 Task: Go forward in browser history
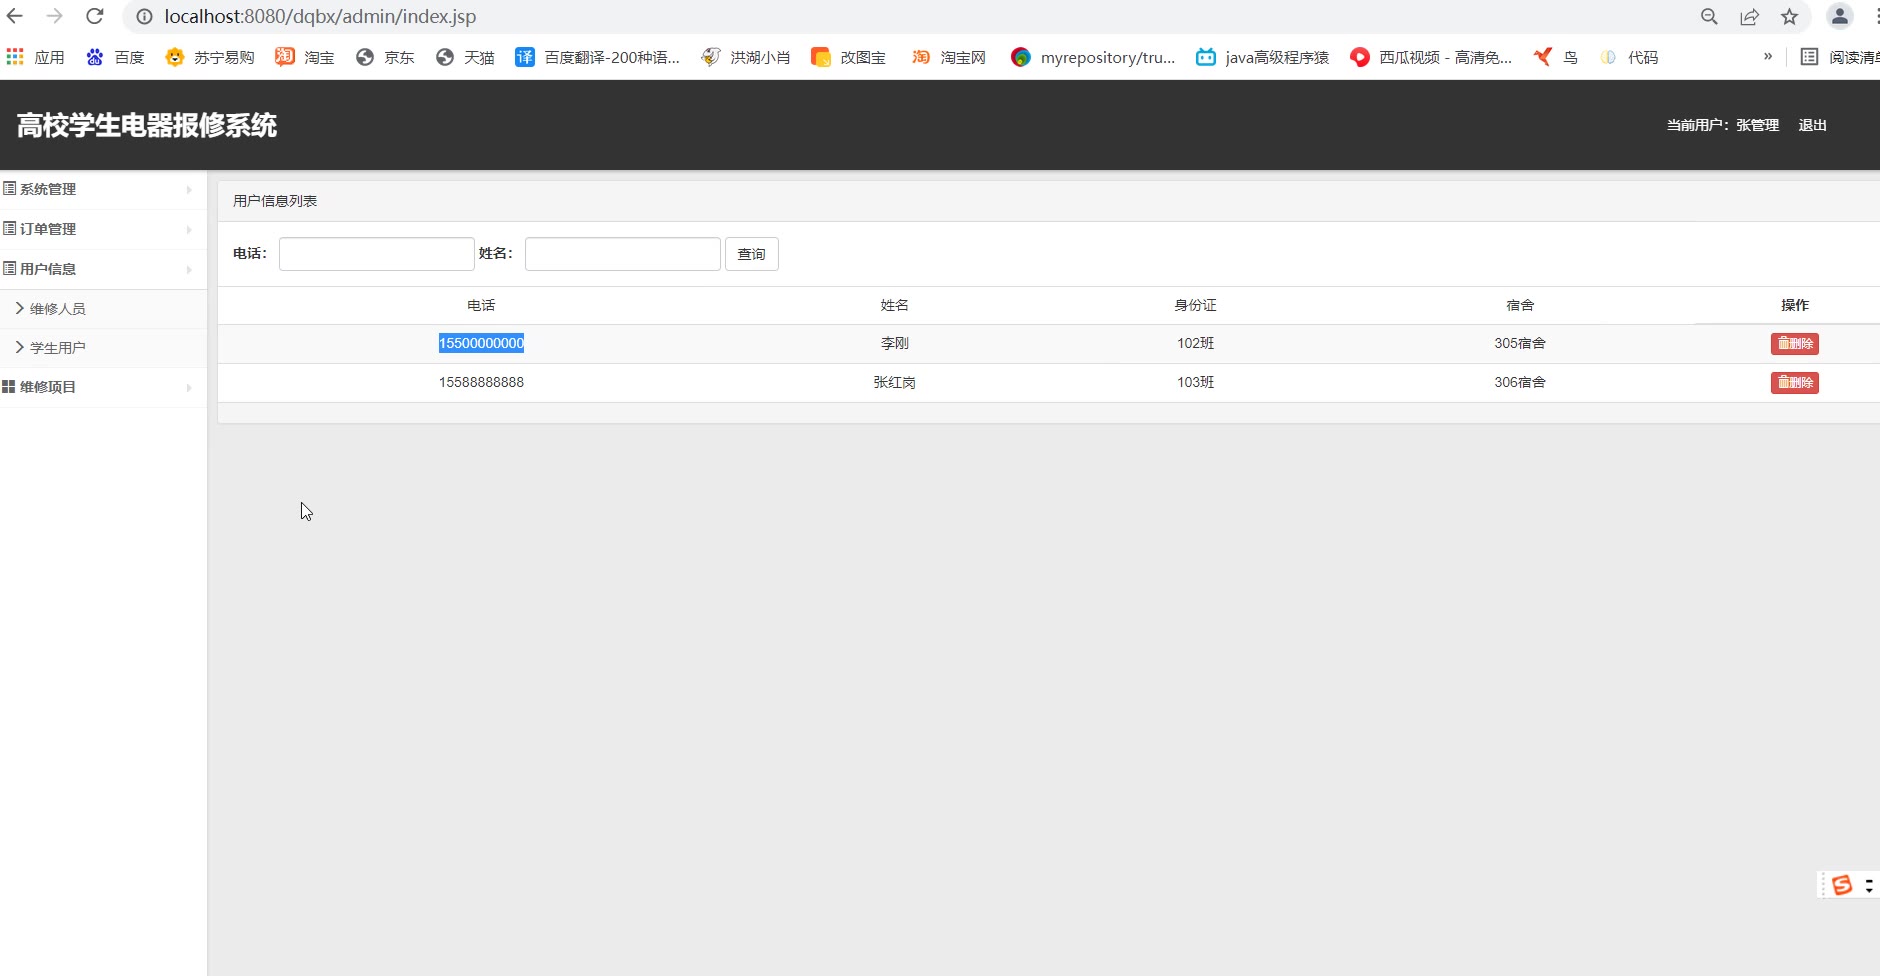pyautogui.click(x=55, y=17)
